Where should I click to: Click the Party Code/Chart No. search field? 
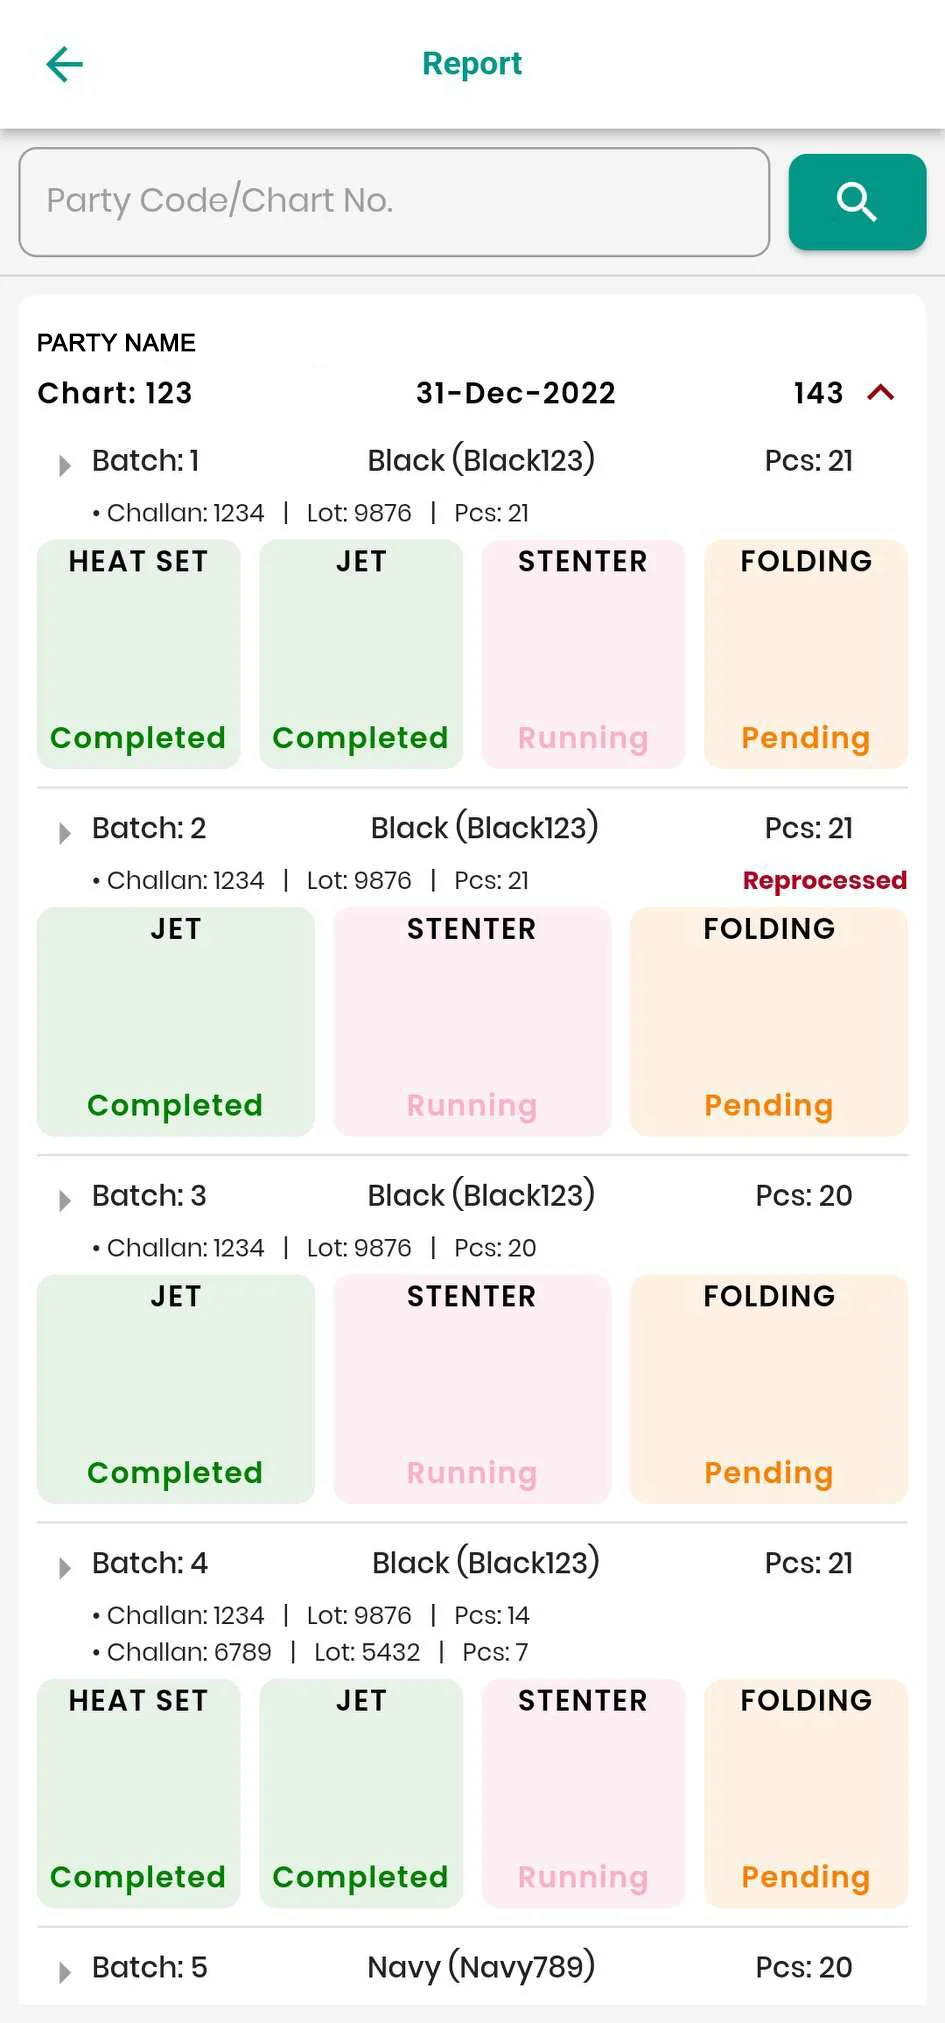point(394,202)
